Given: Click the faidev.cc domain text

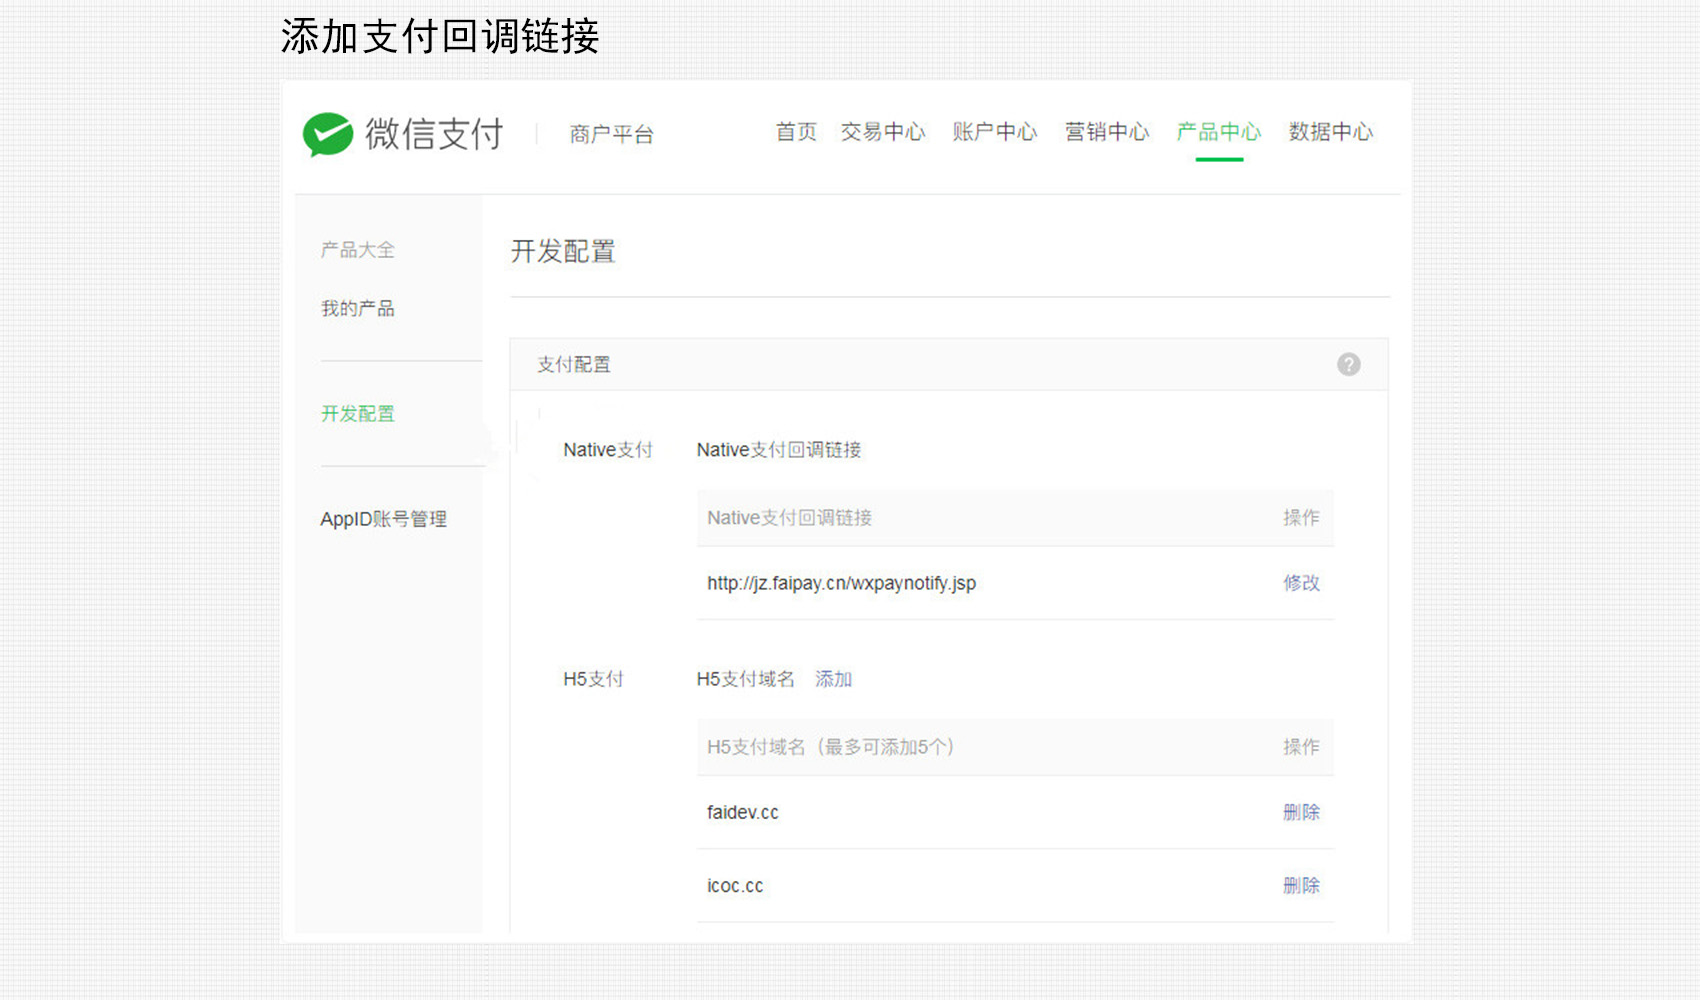Looking at the screenshot, I should tap(742, 812).
